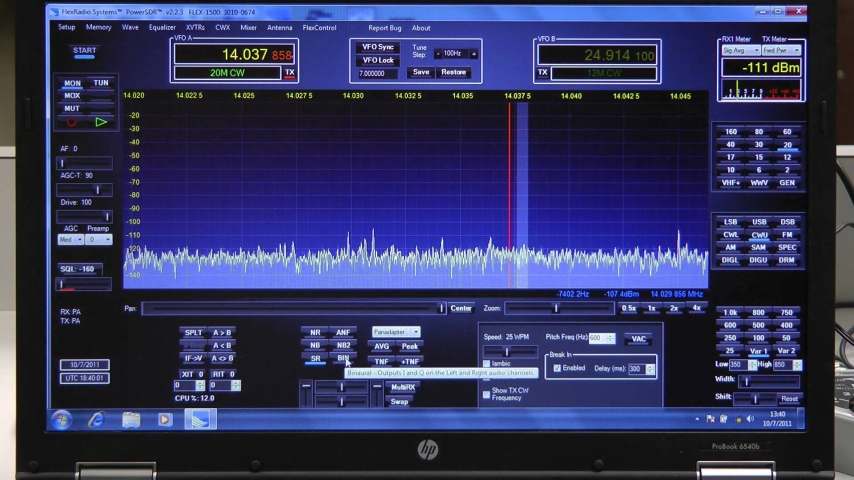Screen dimensions: 854x480
Task: Open the Wave menu
Action: [x=130, y=27]
